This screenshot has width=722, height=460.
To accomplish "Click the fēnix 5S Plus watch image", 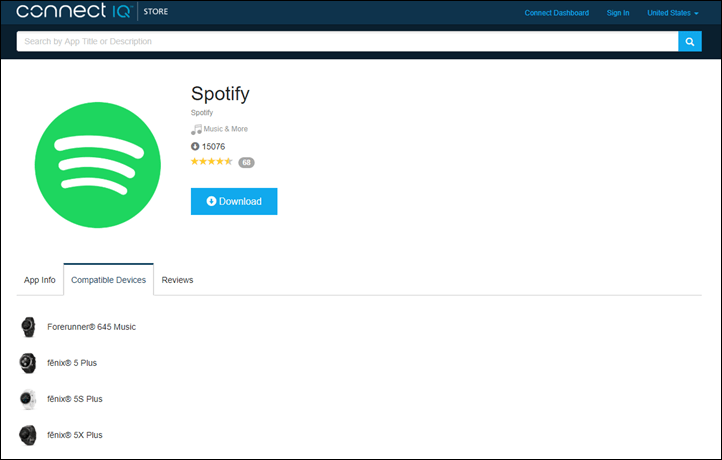I will coord(28,399).
